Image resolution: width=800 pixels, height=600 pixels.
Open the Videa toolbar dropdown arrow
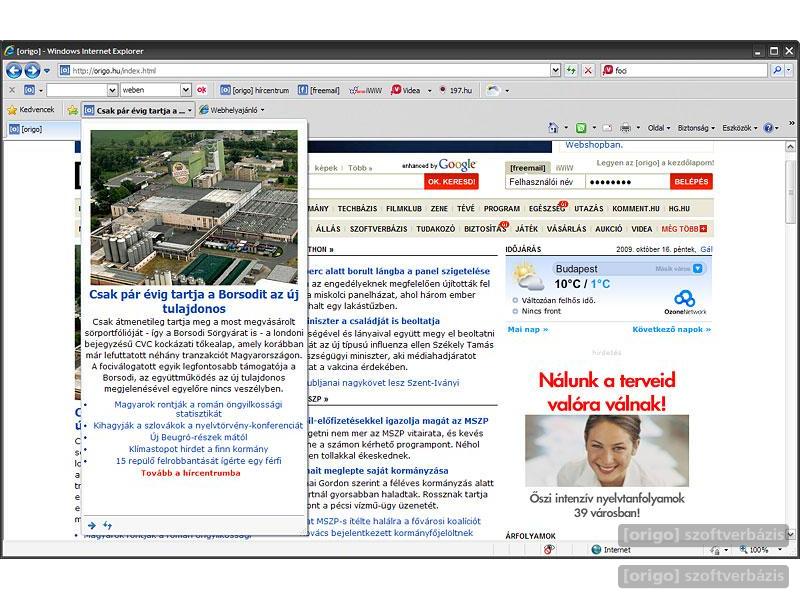click(429, 91)
